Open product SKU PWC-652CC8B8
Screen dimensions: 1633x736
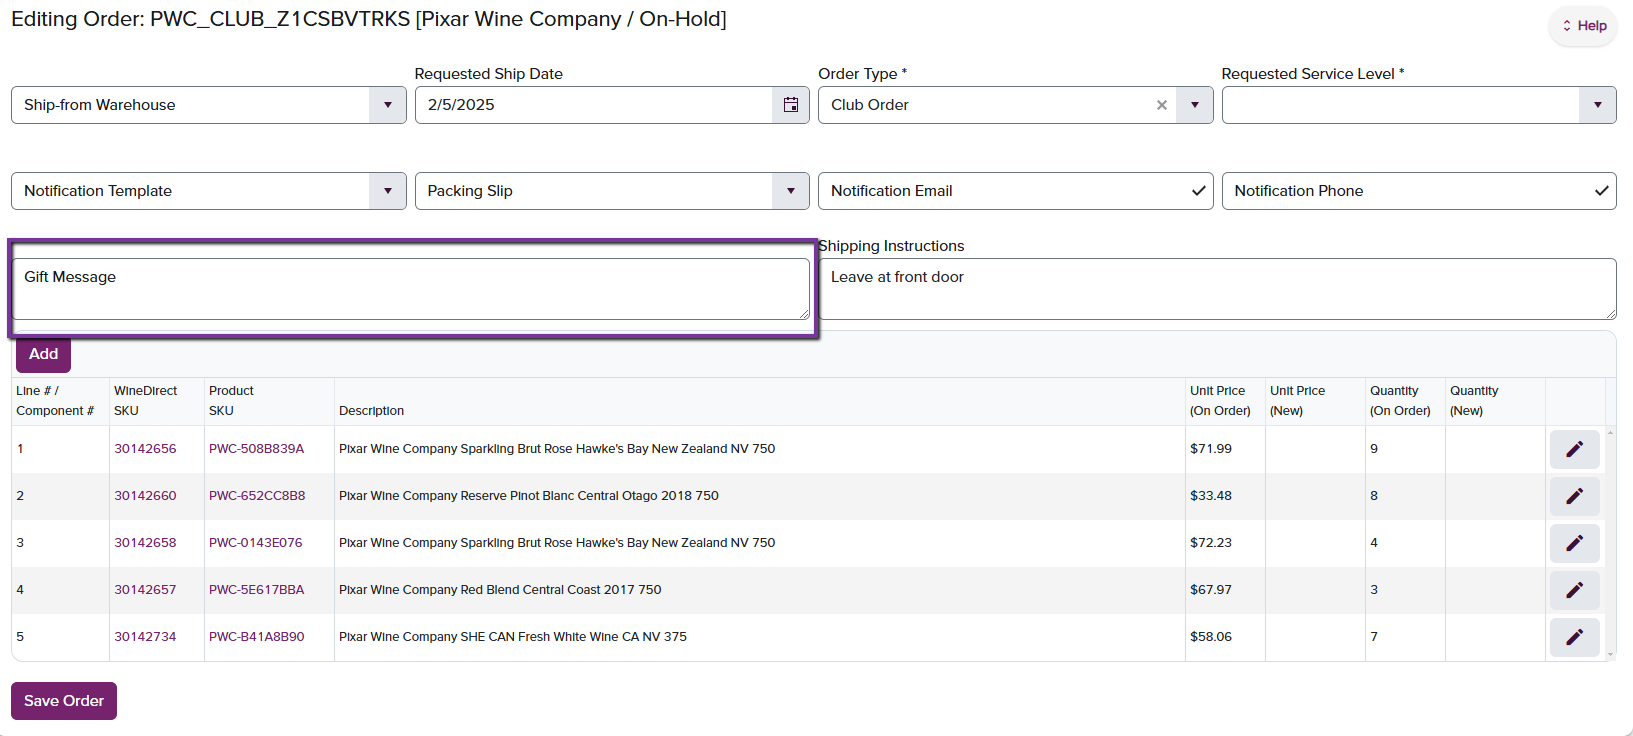(x=257, y=496)
